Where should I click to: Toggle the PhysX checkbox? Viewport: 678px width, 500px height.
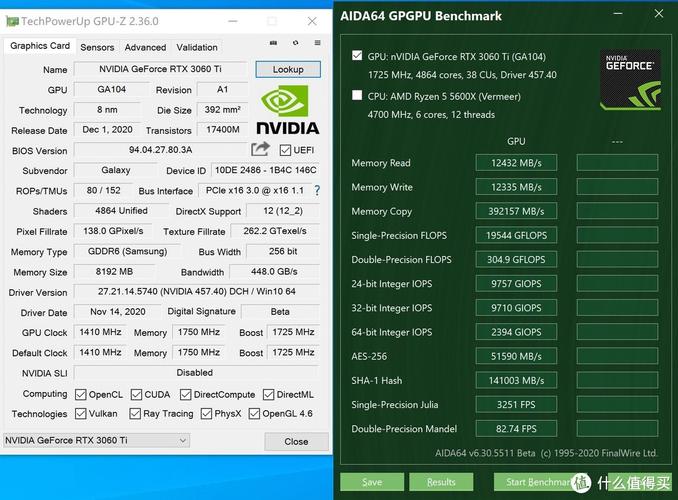(206, 413)
